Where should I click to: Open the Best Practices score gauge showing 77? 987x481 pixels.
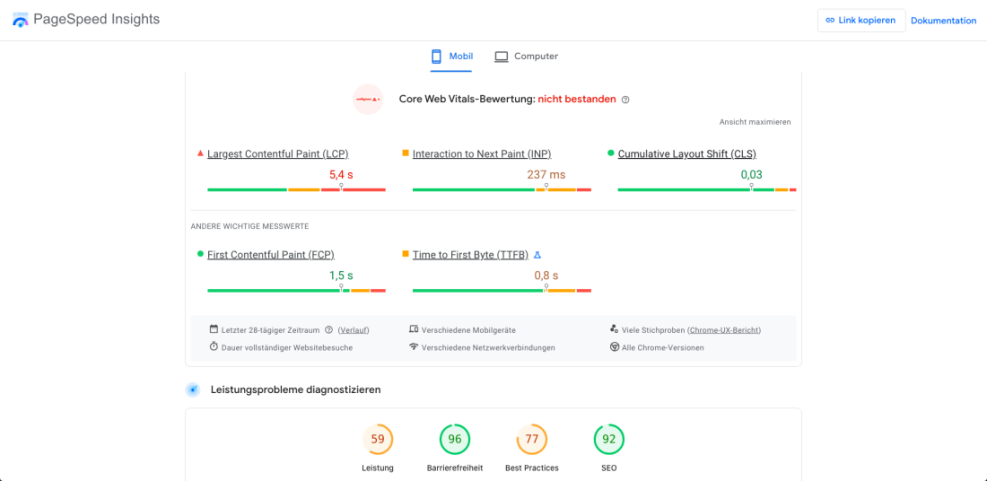(531, 439)
